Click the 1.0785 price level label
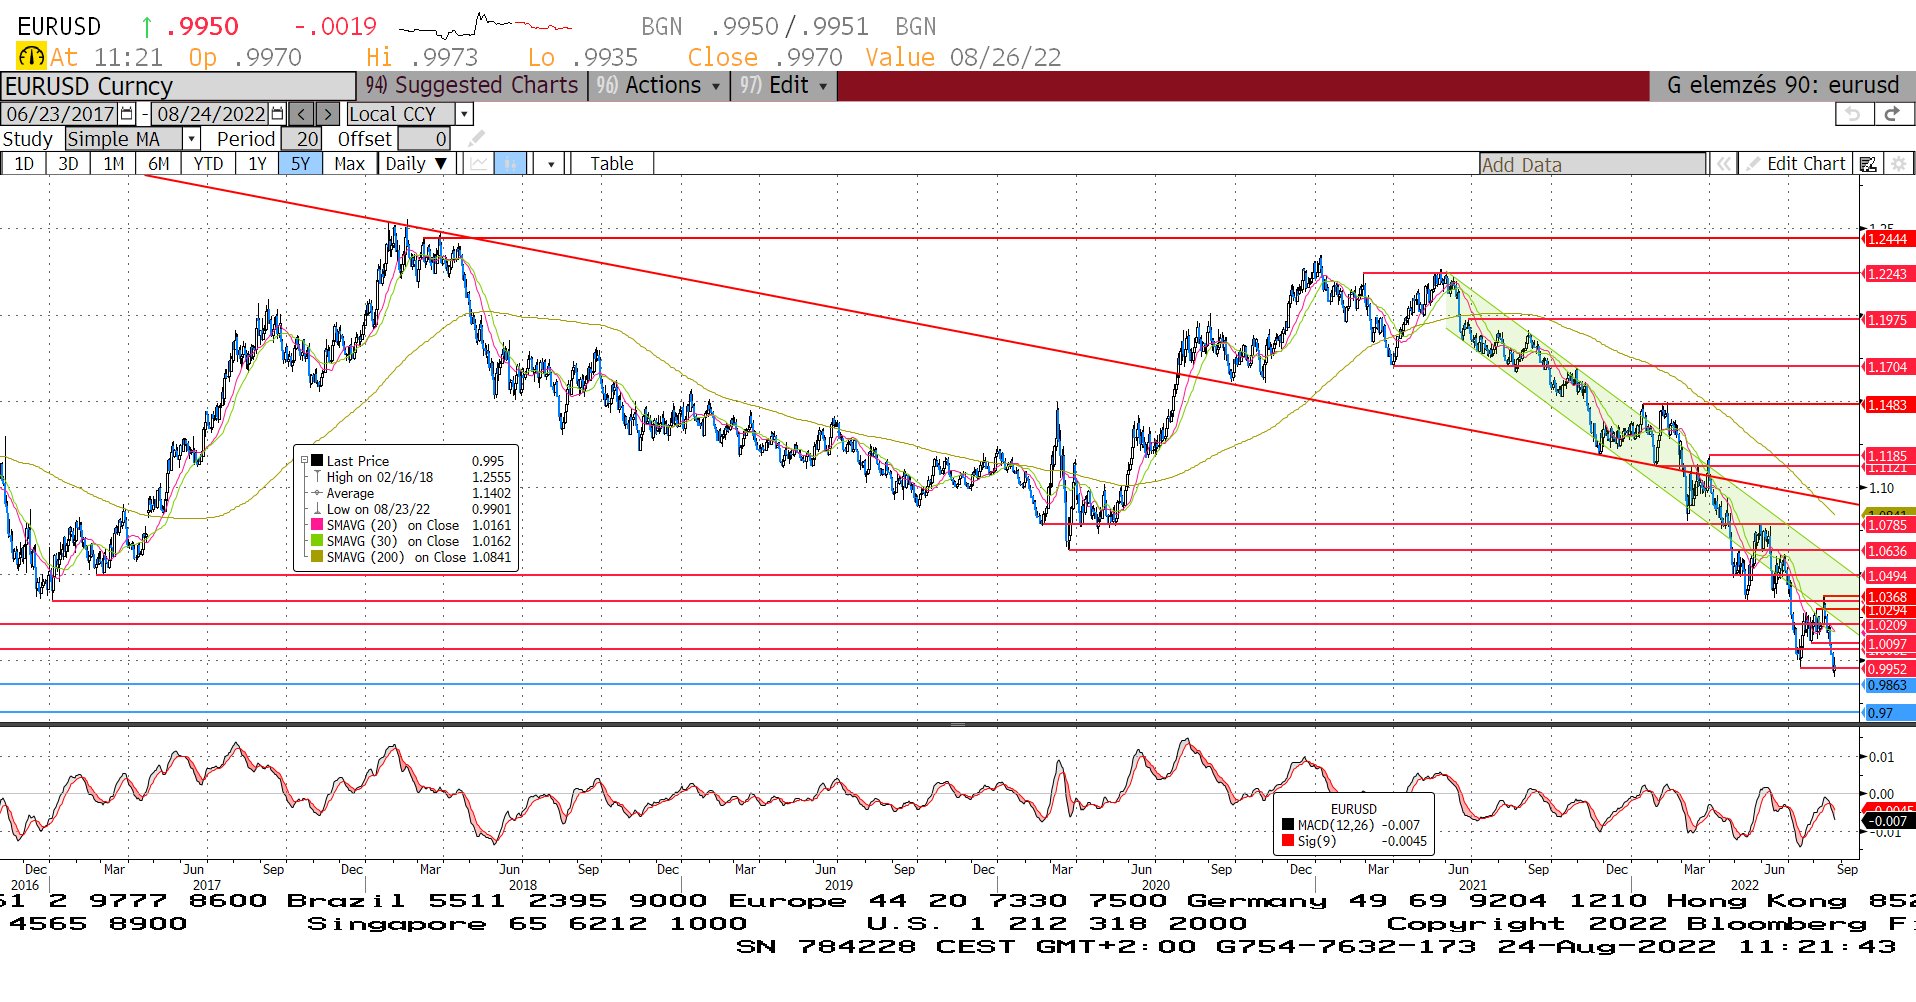Image resolution: width=1916 pixels, height=1002 pixels. click(1888, 525)
